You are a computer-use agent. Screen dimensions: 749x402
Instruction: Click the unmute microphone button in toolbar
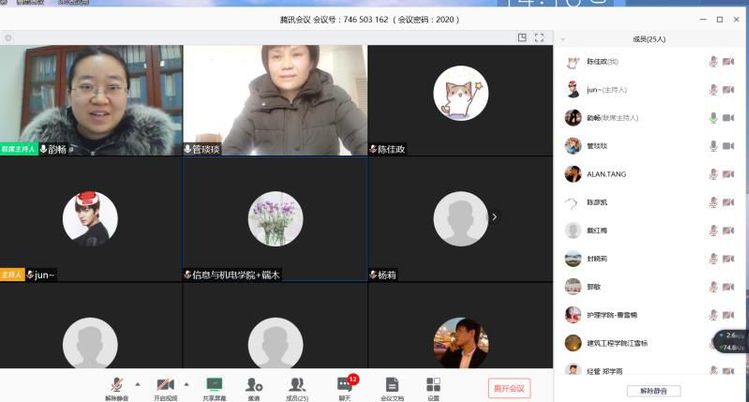[x=116, y=385]
